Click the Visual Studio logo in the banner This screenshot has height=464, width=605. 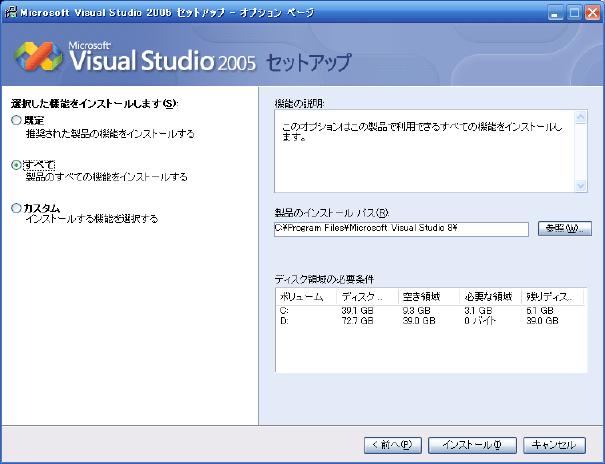(39, 56)
